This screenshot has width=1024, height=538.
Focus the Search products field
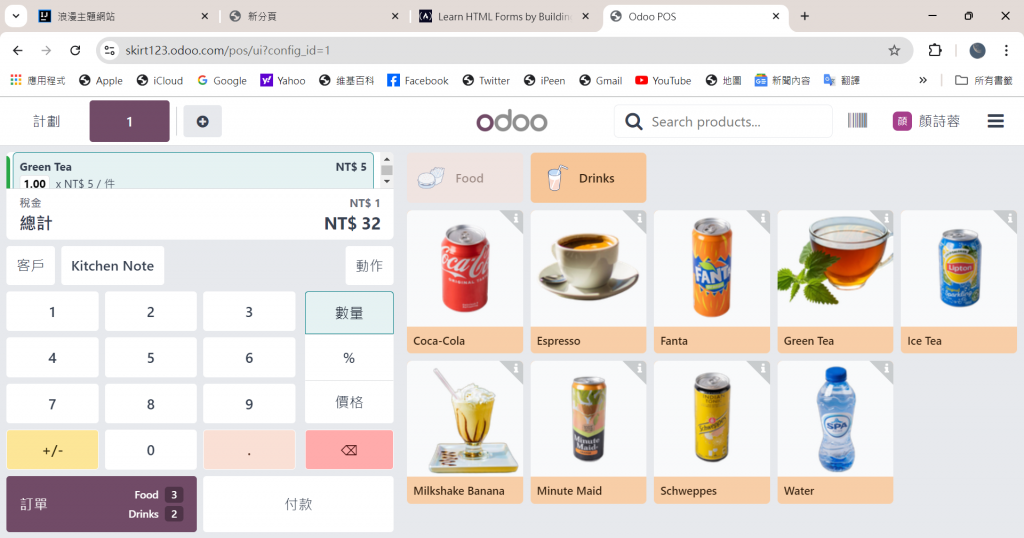pyautogui.click(x=724, y=121)
